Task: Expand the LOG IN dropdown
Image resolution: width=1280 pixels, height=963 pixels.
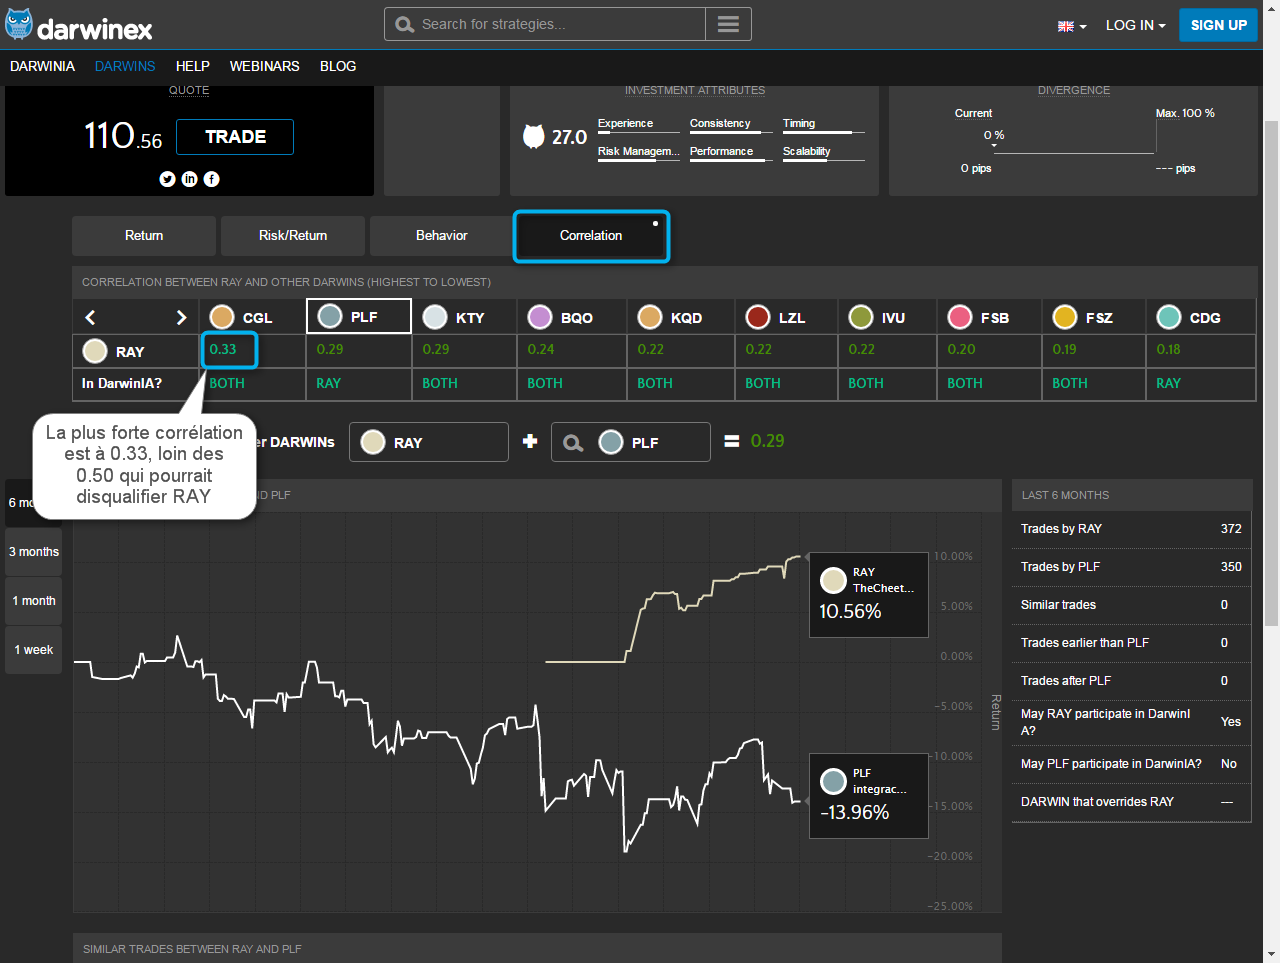Action: (1135, 25)
